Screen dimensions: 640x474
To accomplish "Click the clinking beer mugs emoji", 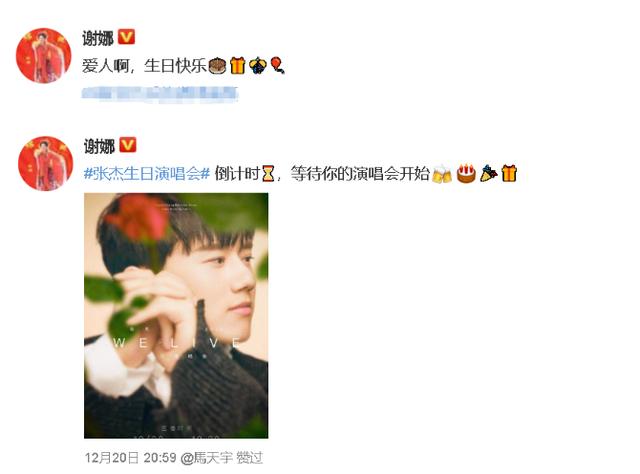I will [x=442, y=174].
